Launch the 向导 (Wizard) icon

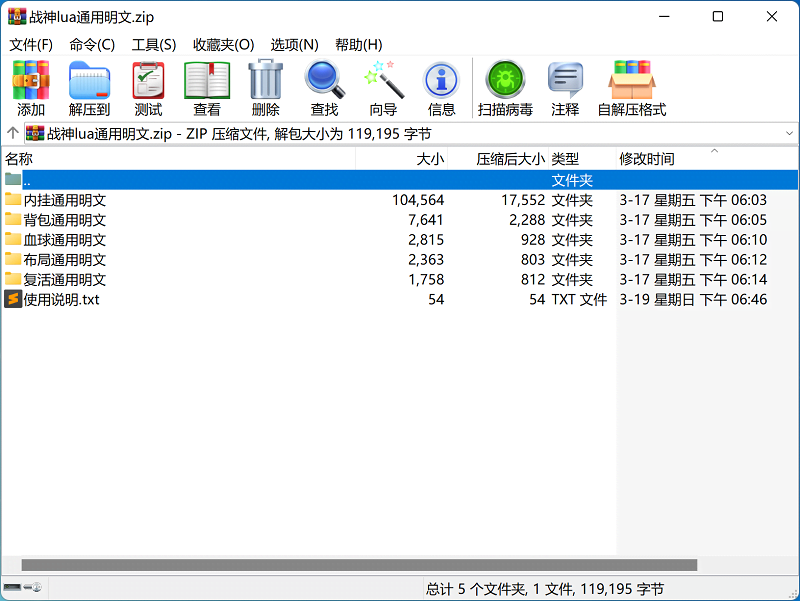tap(382, 87)
